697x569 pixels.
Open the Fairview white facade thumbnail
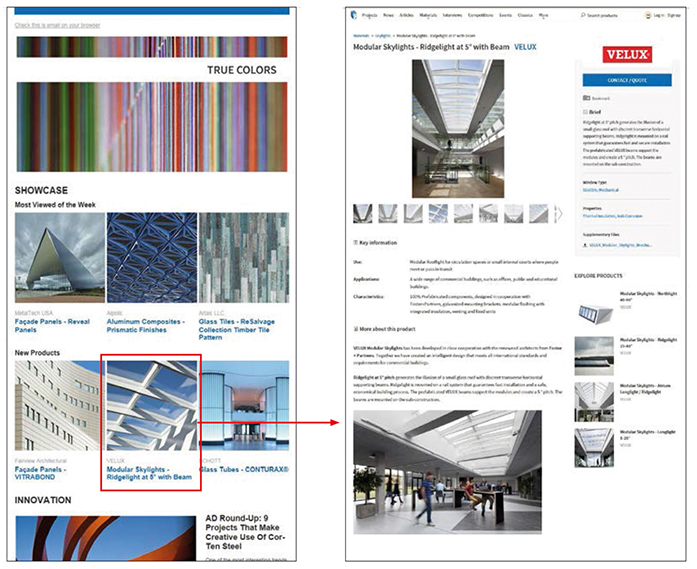60,405
